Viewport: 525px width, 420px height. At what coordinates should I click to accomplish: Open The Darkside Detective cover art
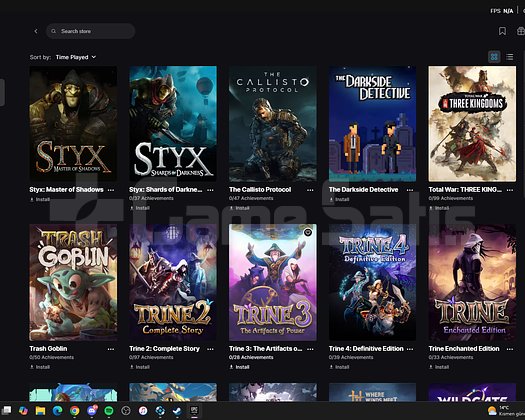(x=372, y=124)
